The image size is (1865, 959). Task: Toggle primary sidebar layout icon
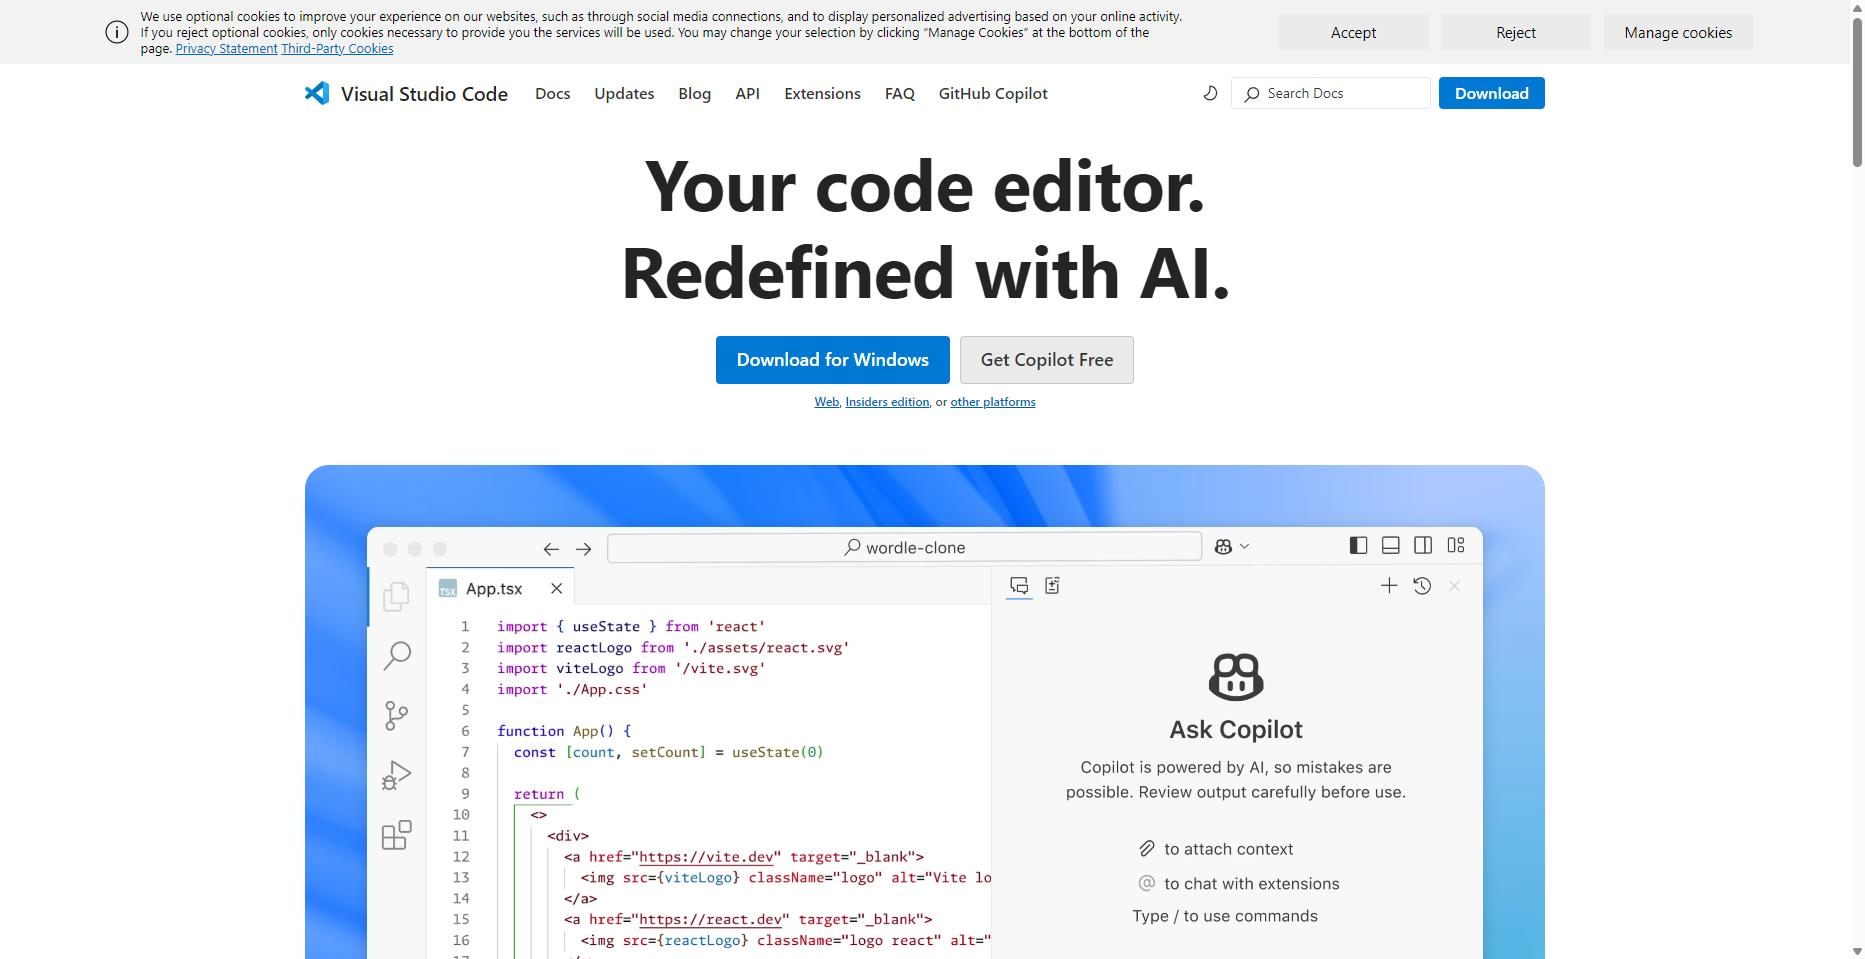click(x=1358, y=545)
